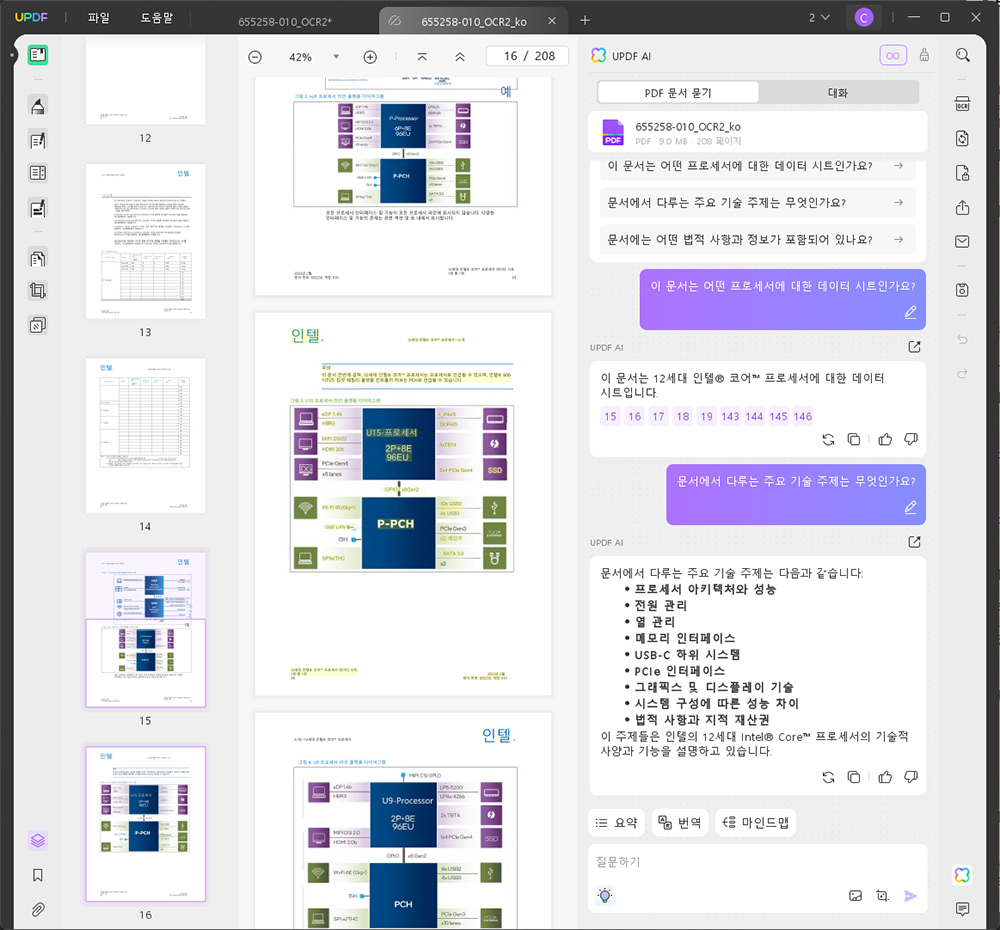1000x930 pixels.
Task: Save as other using disk icon
Action: pyautogui.click(x=962, y=290)
